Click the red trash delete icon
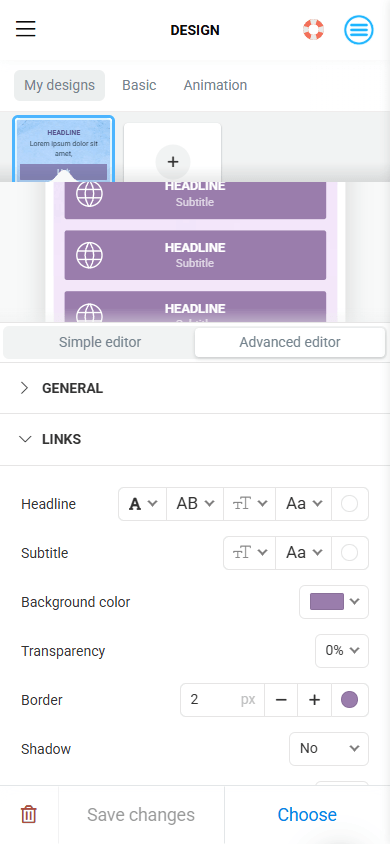Image resolution: width=390 pixels, height=844 pixels. click(x=29, y=814)
